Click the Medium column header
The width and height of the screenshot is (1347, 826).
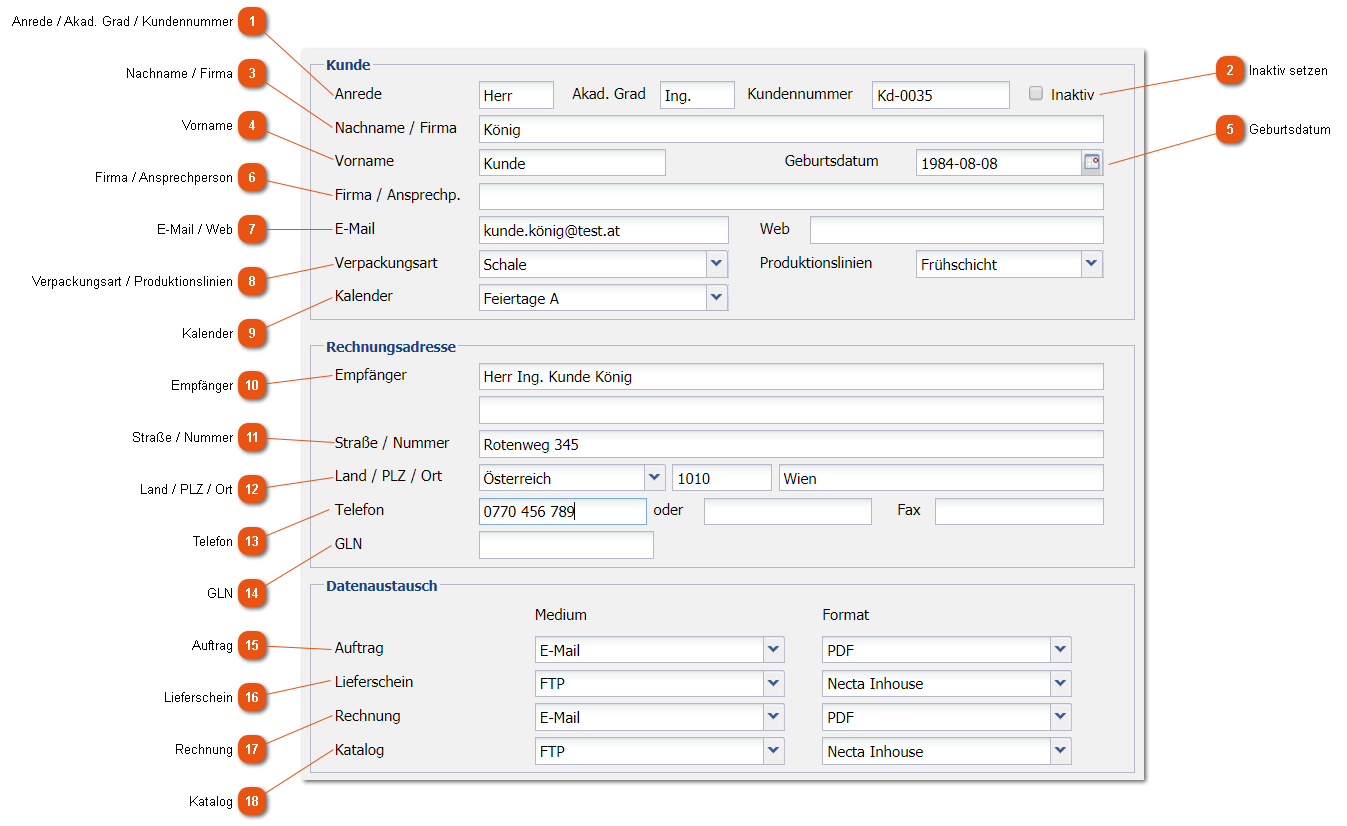561,614
